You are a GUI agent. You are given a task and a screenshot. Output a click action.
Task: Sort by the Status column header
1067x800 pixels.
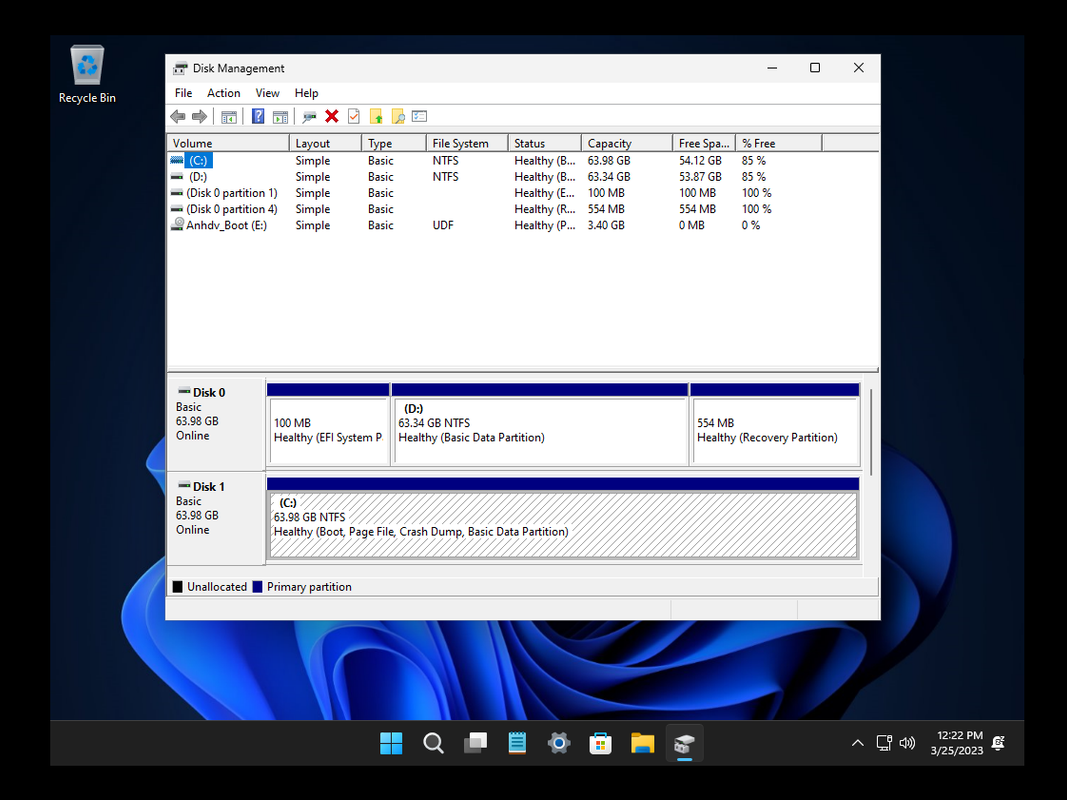coord(545,144)
